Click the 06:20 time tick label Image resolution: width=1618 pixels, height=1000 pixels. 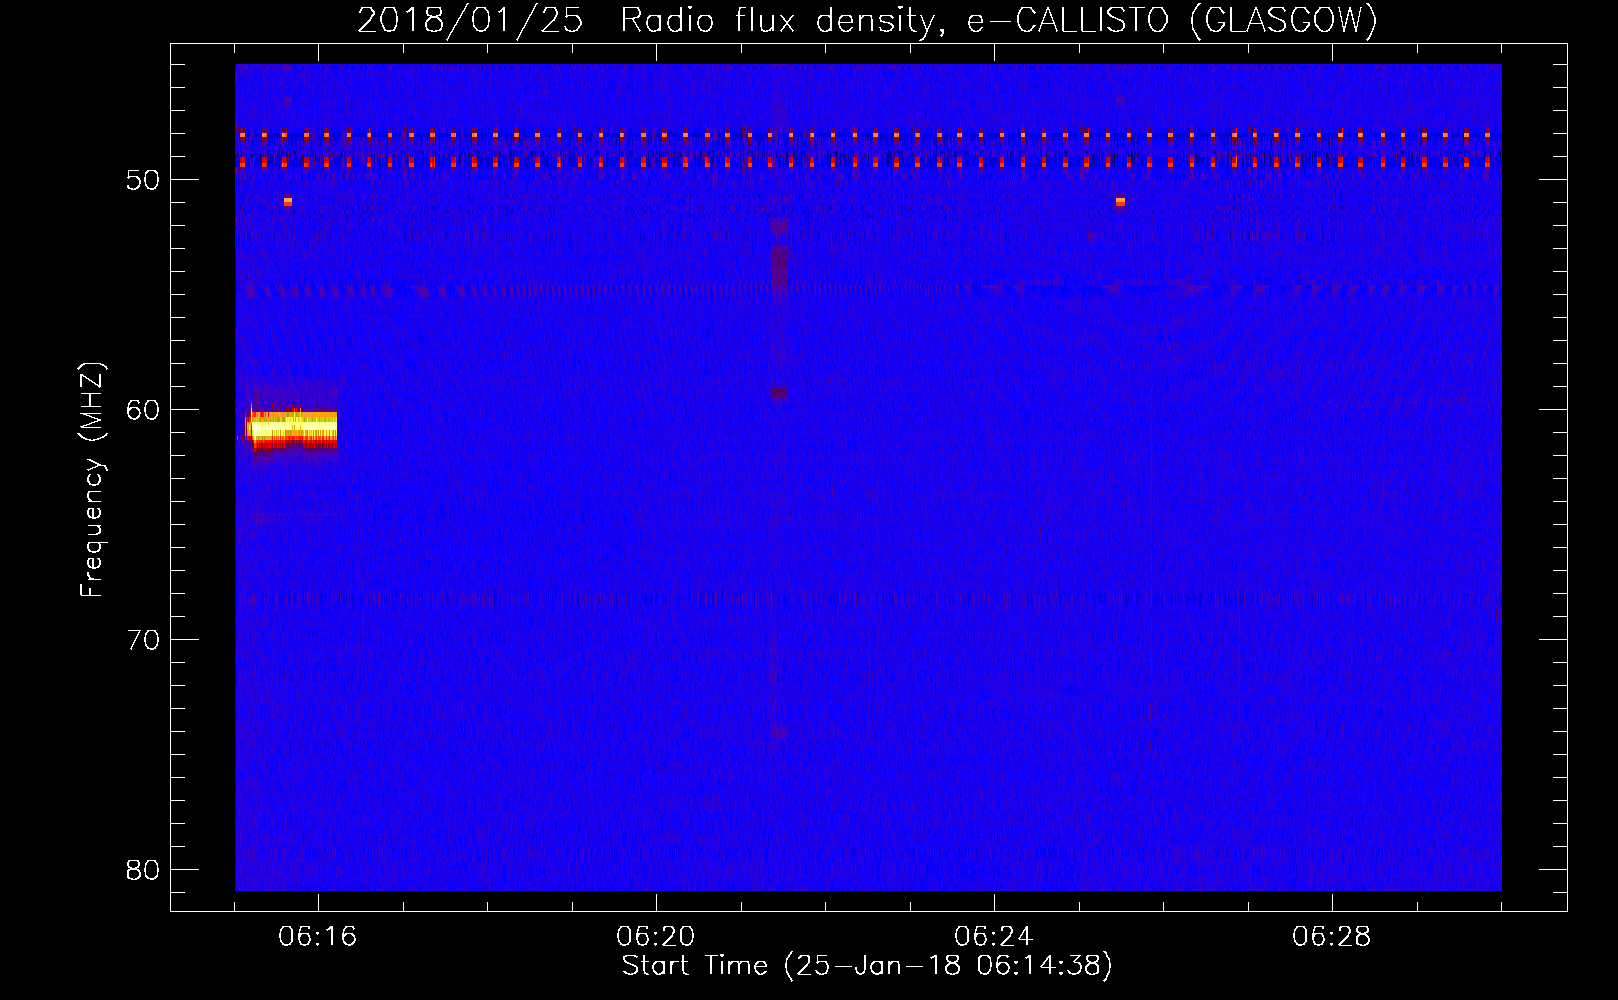pos(656,937)
